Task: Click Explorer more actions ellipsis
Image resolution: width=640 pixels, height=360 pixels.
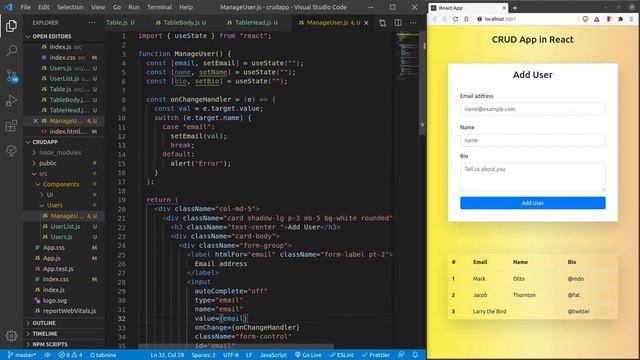Action: (92, 23)
